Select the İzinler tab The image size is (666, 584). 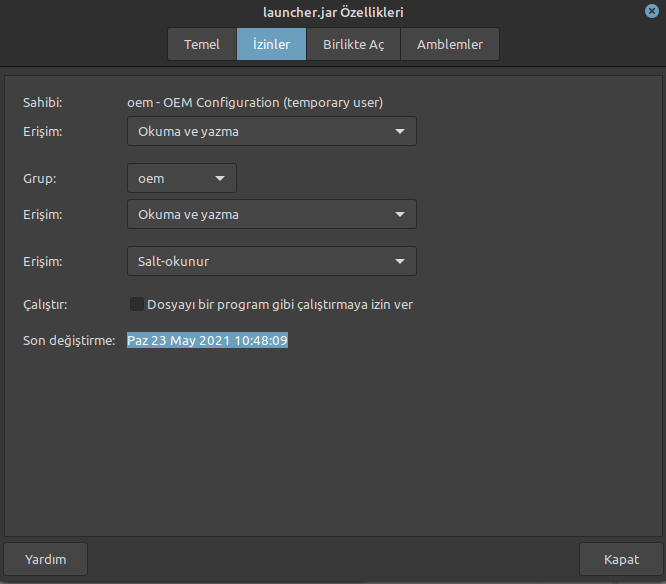tap(271, 44)
